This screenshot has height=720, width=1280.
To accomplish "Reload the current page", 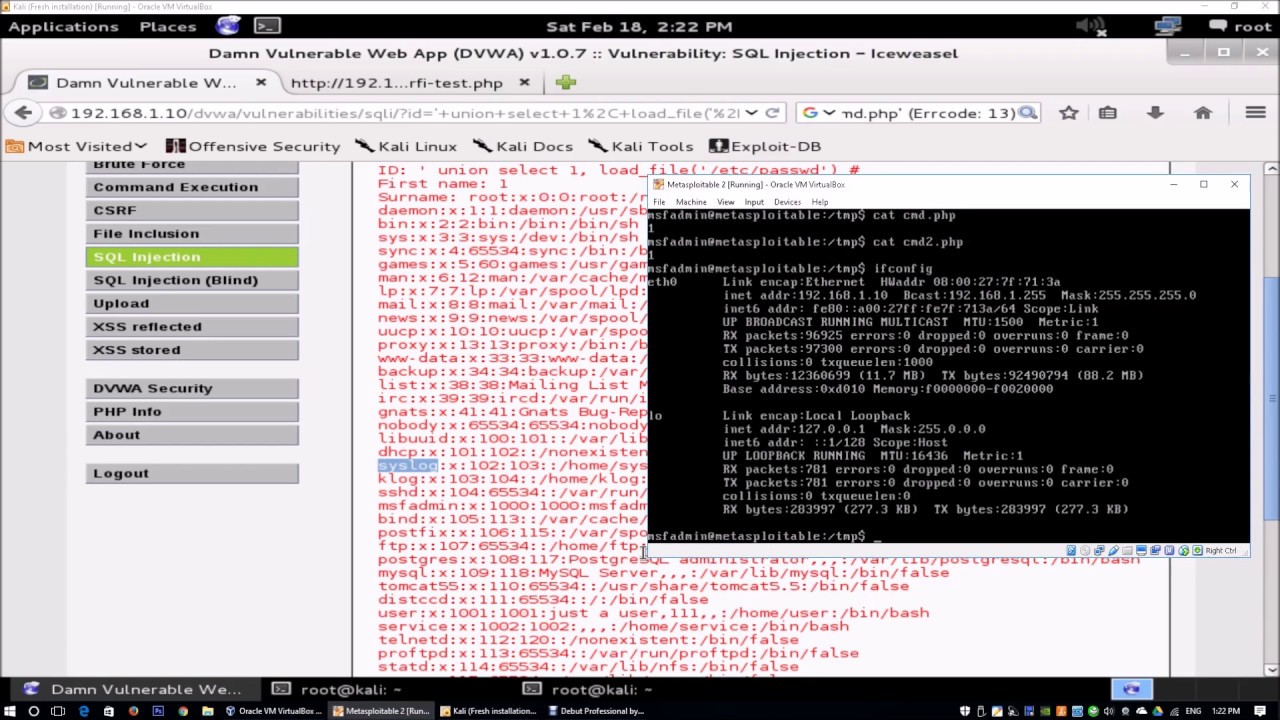I will 772,113.
